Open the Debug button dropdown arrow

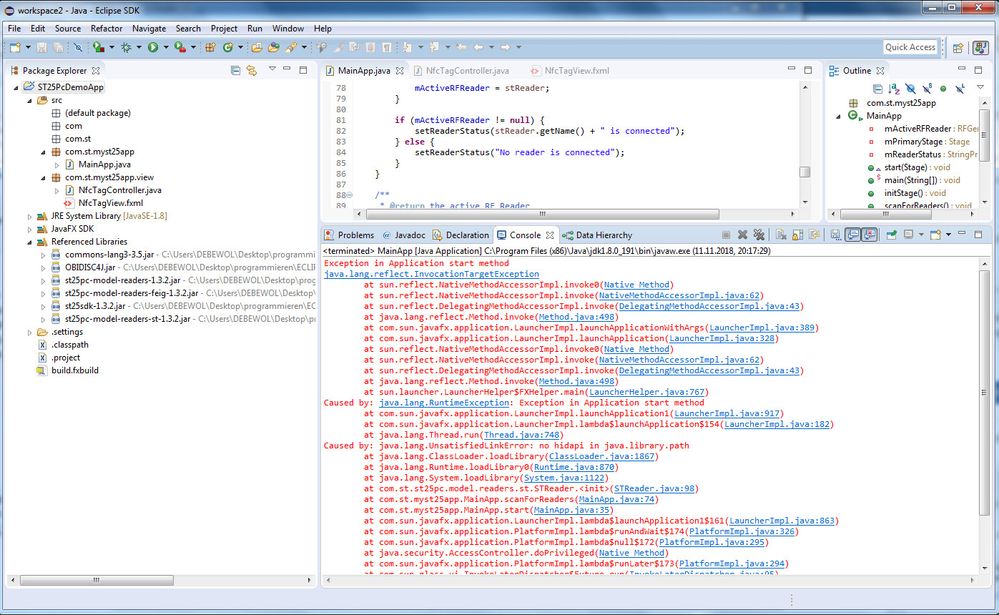(x=139, y=47)
